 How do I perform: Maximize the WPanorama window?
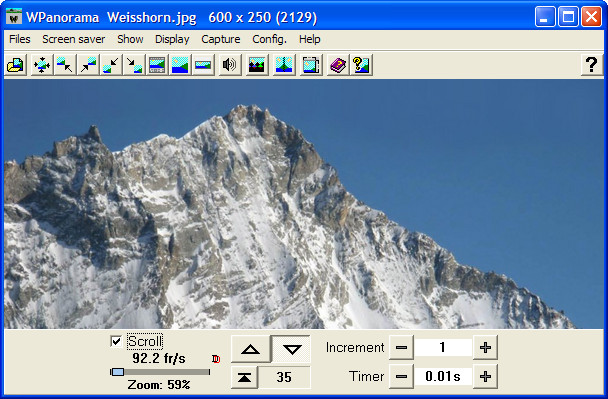pos(568,17)
